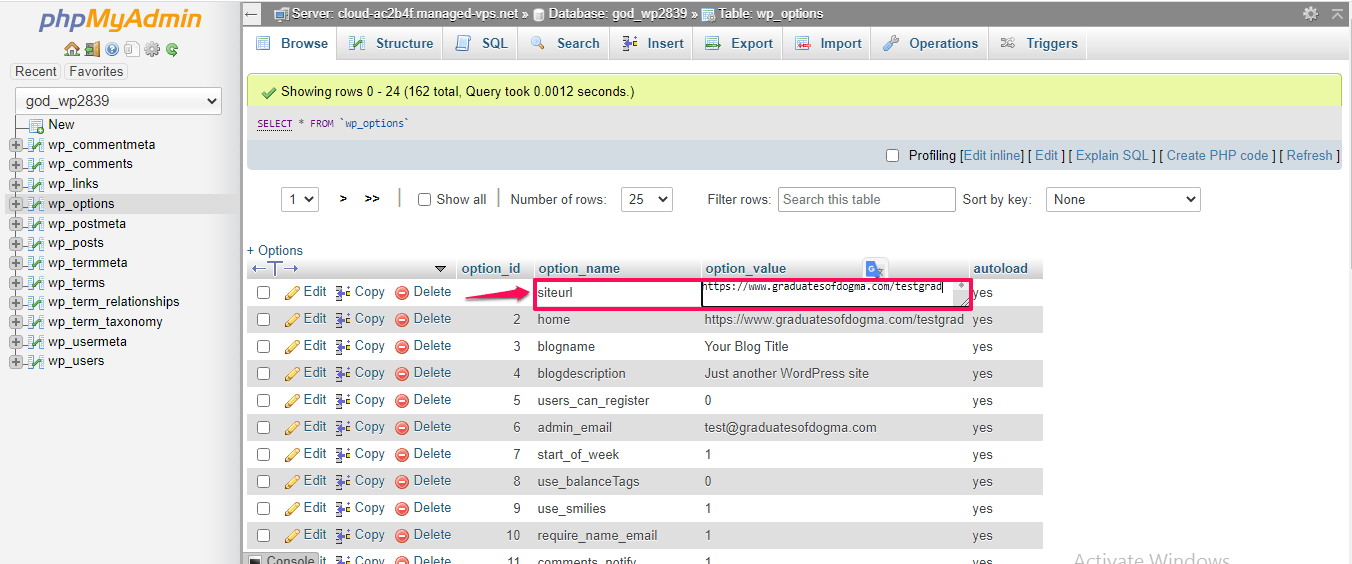1352x564 pixels.
Task: Select the siteurl row checkbox
Action: 264,292
